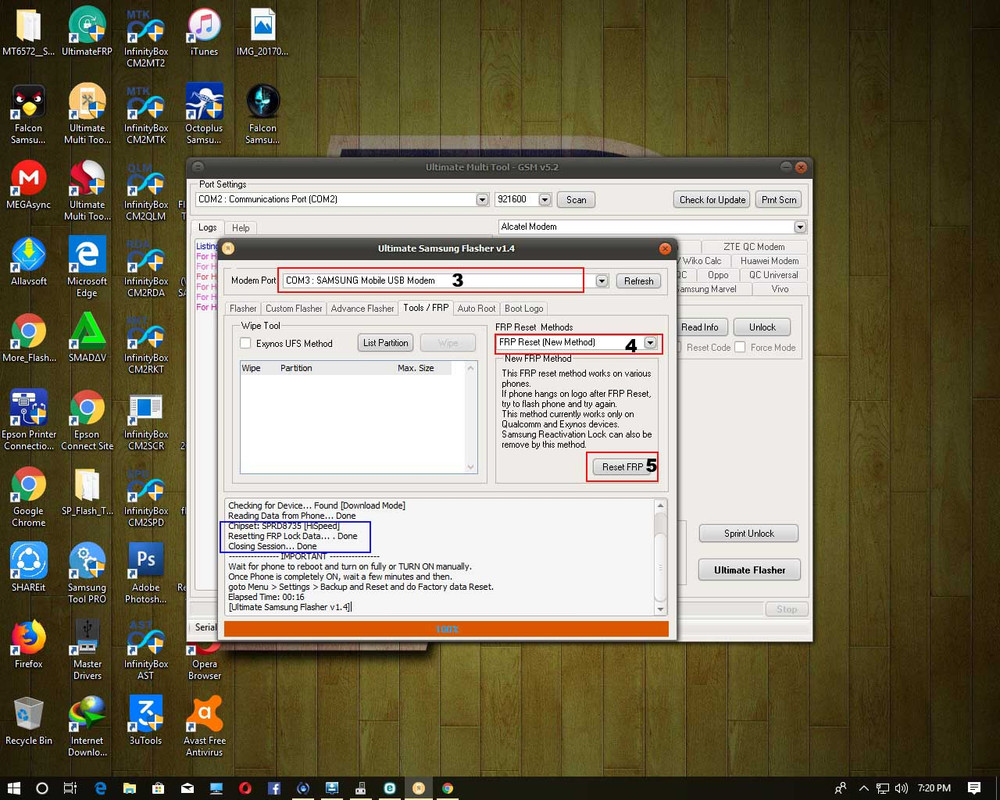Switch to the Custom Flasher tab
Image resolution: width=1000 pixels, height=800 pixels.
294,308
